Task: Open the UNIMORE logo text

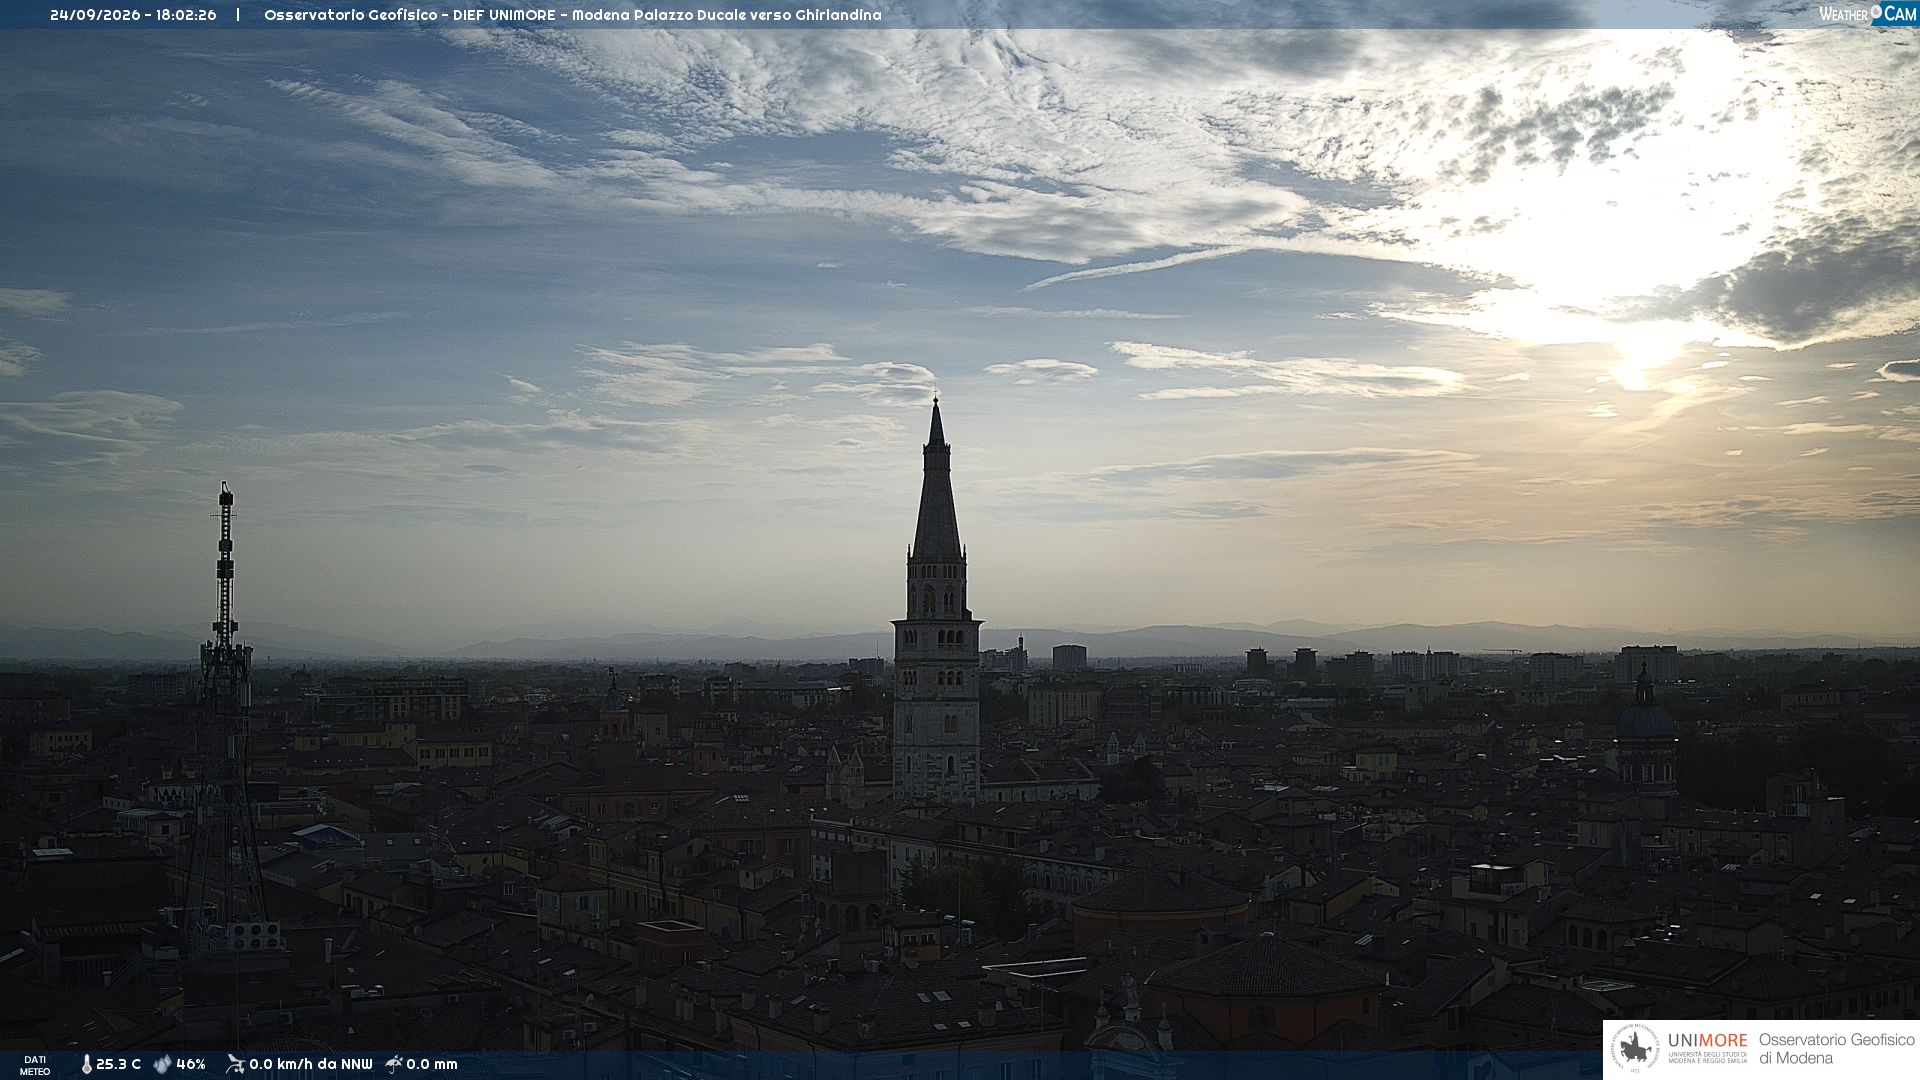Action: point(1708,1041)
